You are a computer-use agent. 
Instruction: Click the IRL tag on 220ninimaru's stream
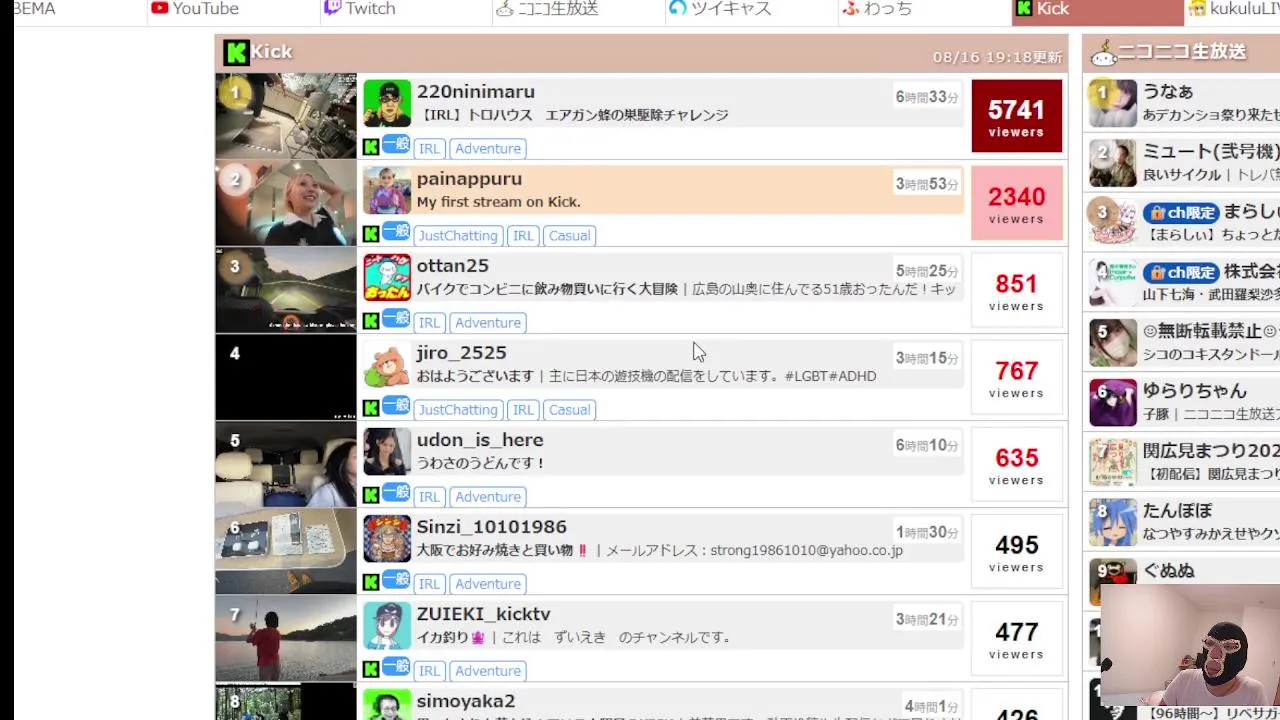429,148
